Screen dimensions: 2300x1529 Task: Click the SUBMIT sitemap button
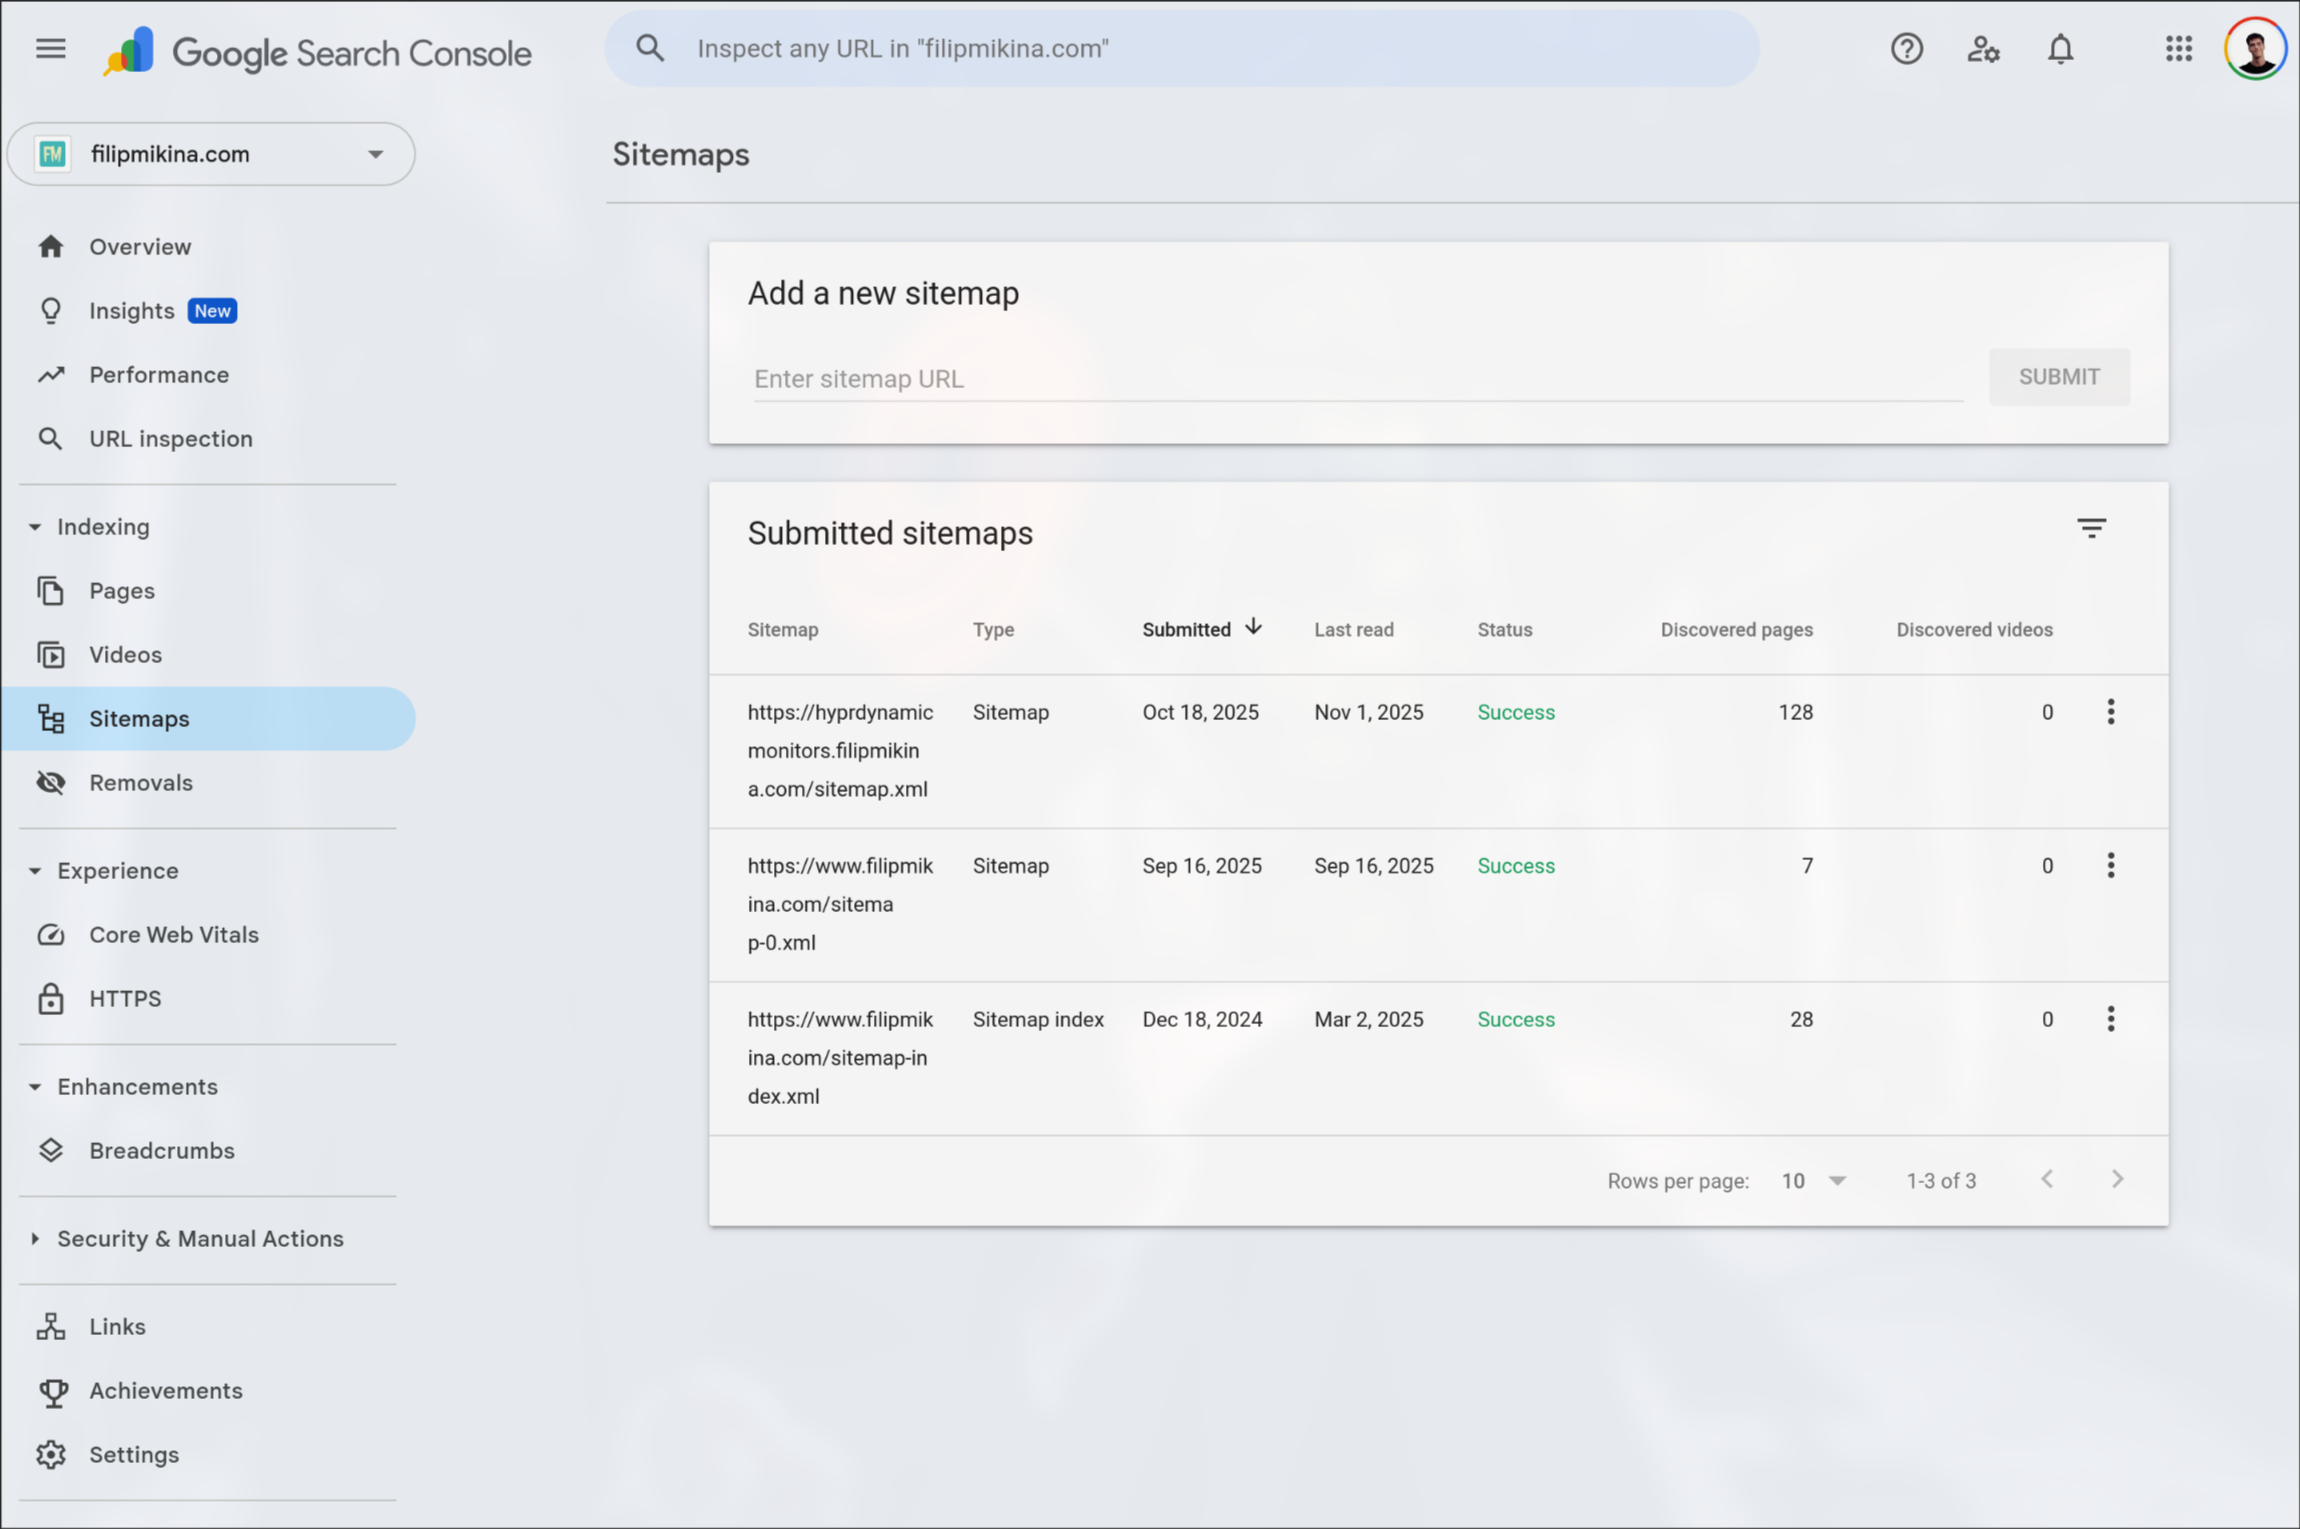(x=2058, y=377)
